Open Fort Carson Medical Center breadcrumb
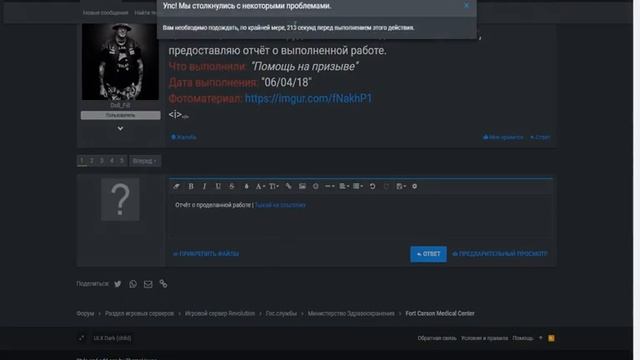The height and width of the screenshot is (360, 640). pyautogui.click(x=440, y=313)
